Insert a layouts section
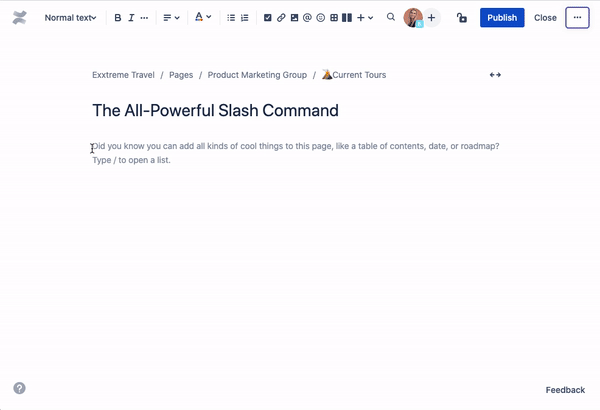This screenshot has height=410, width=600. [347, 18]
